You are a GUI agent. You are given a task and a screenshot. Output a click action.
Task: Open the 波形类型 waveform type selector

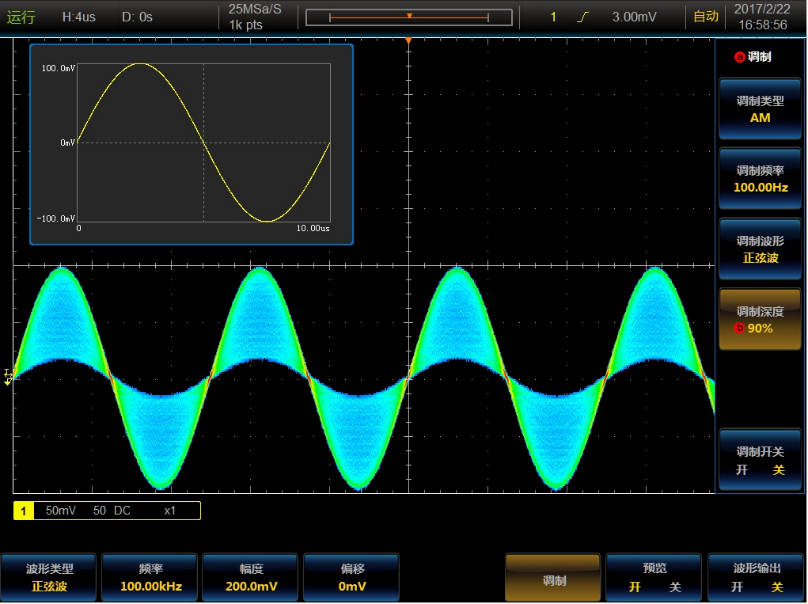[49, 577]
